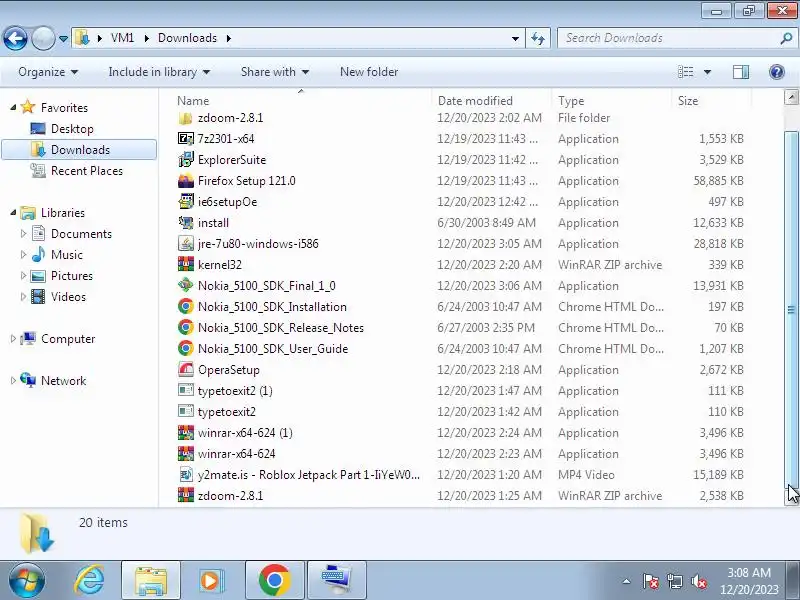
Task: Select the kernel32 WinRAR archive icon
Action: point(186,264)
